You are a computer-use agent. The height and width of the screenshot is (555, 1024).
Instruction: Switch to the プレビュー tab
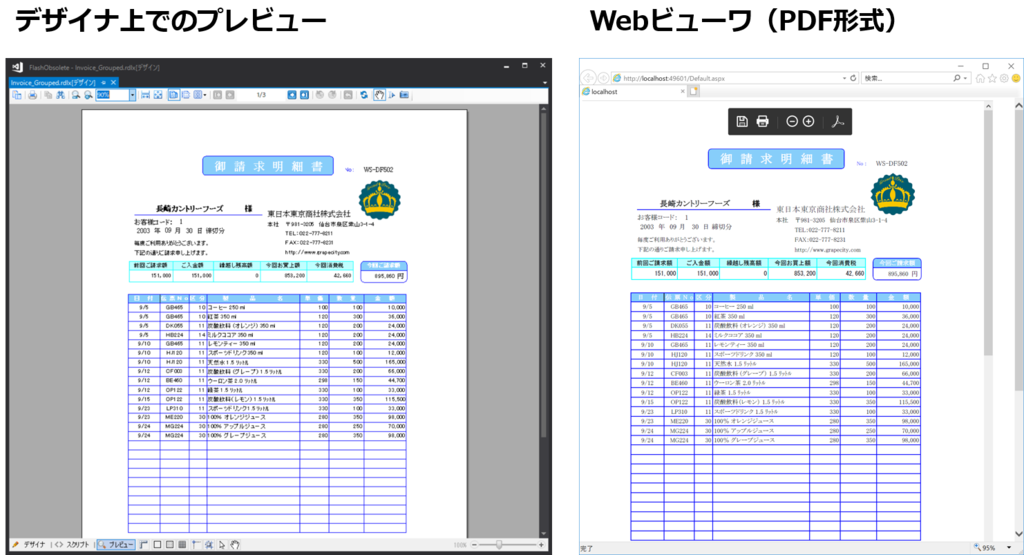point(116,545)
